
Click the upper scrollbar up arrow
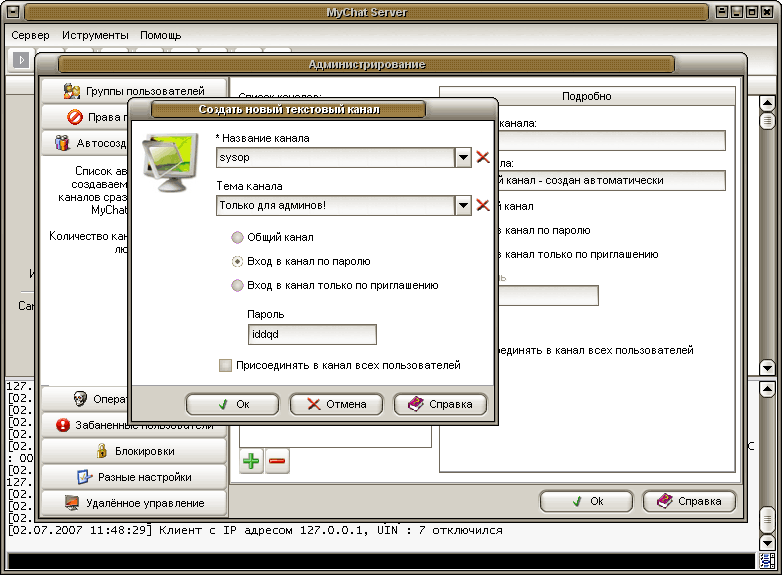pyautogui.click(x=767, y=104)
